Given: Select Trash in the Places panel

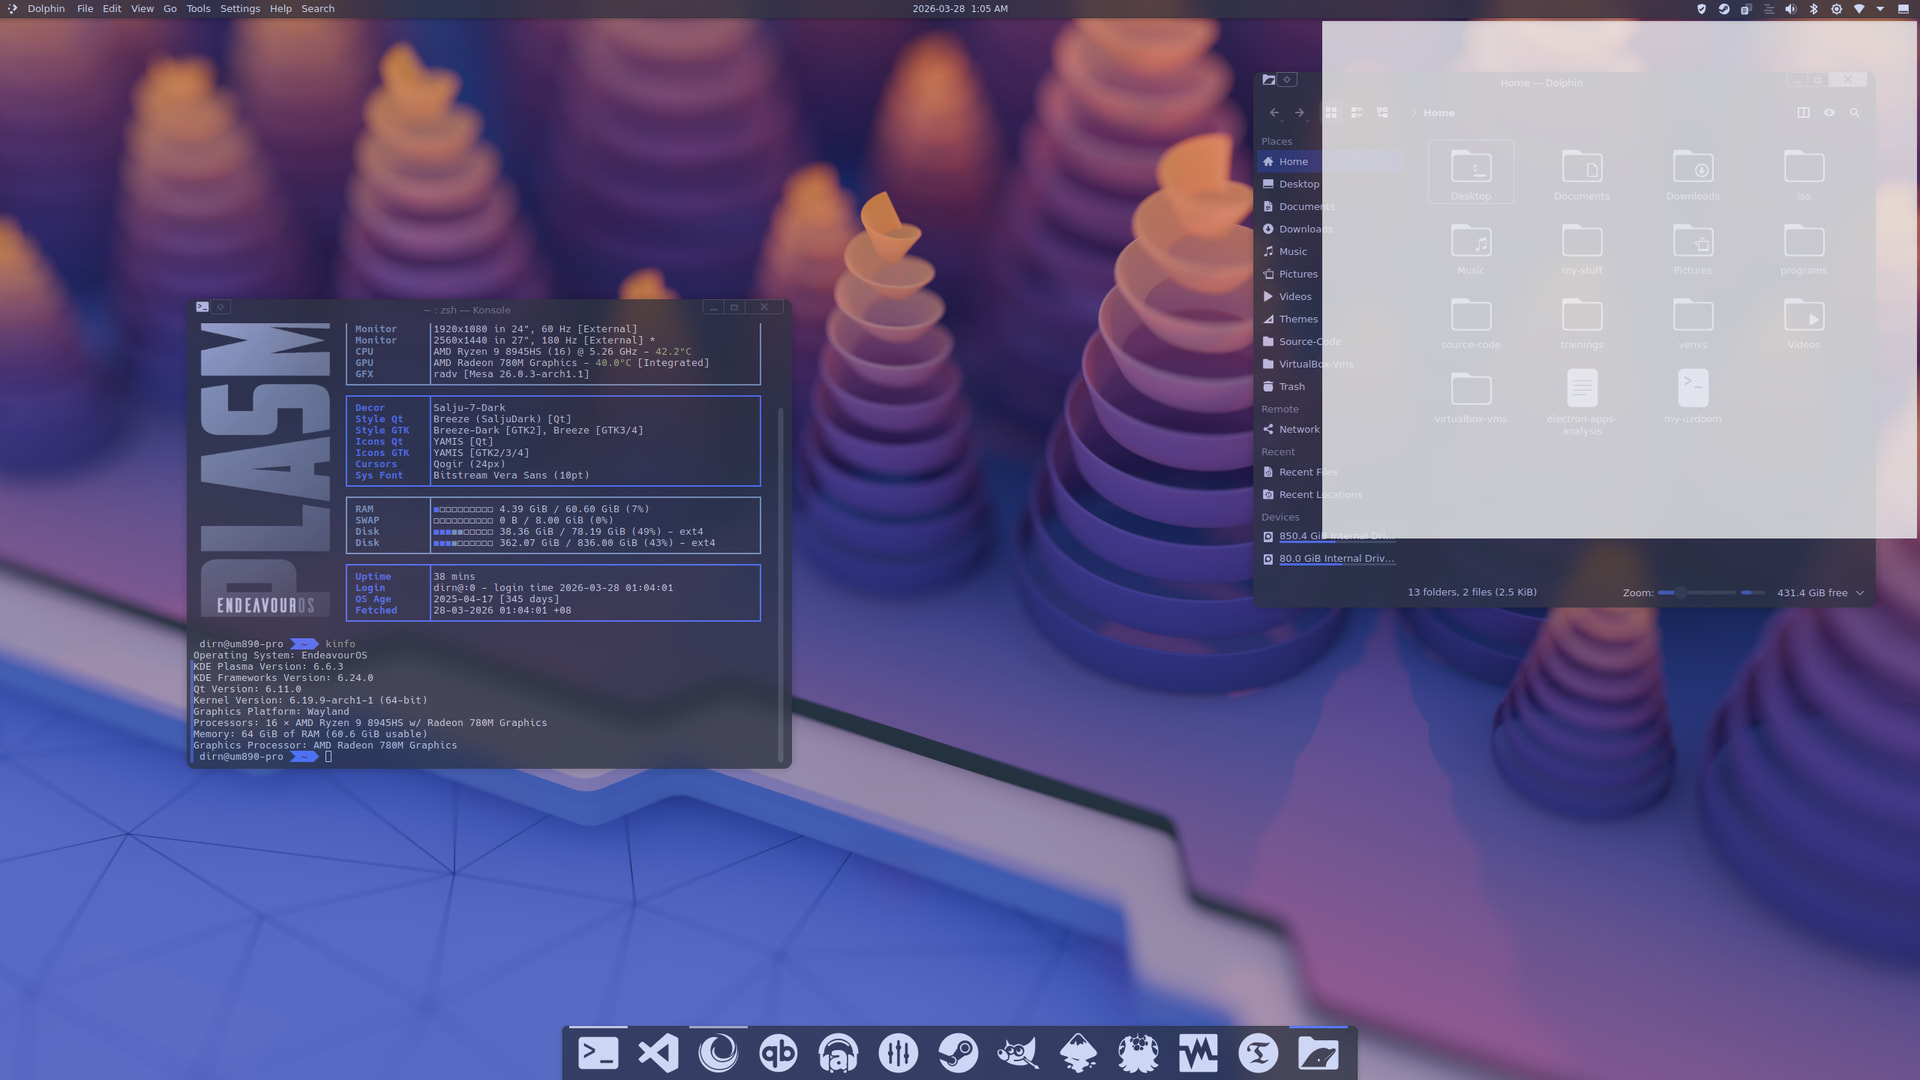Looking at the screenshot, I should coord(1291,387).
